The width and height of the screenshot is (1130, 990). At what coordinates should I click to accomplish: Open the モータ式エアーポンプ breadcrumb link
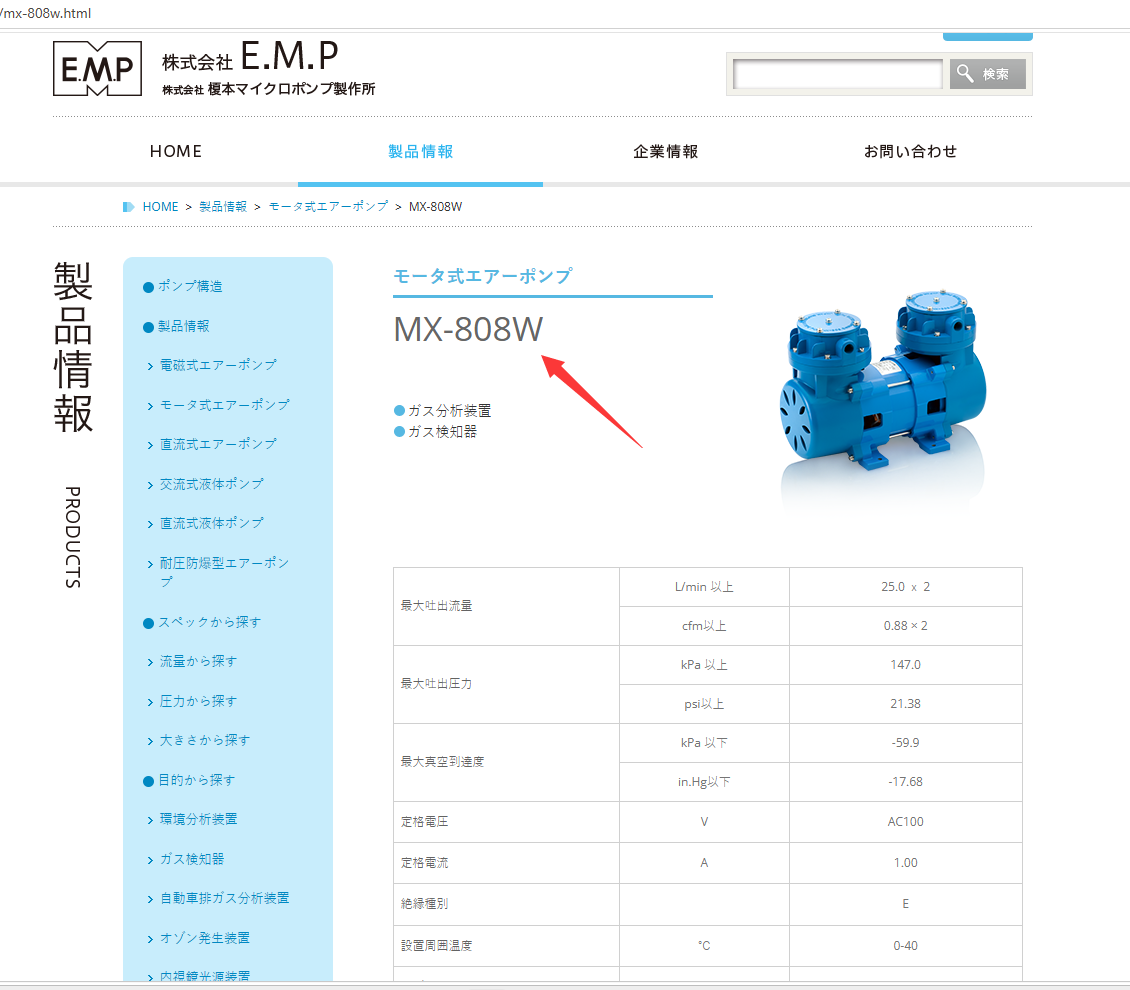(x=326, y=206)
